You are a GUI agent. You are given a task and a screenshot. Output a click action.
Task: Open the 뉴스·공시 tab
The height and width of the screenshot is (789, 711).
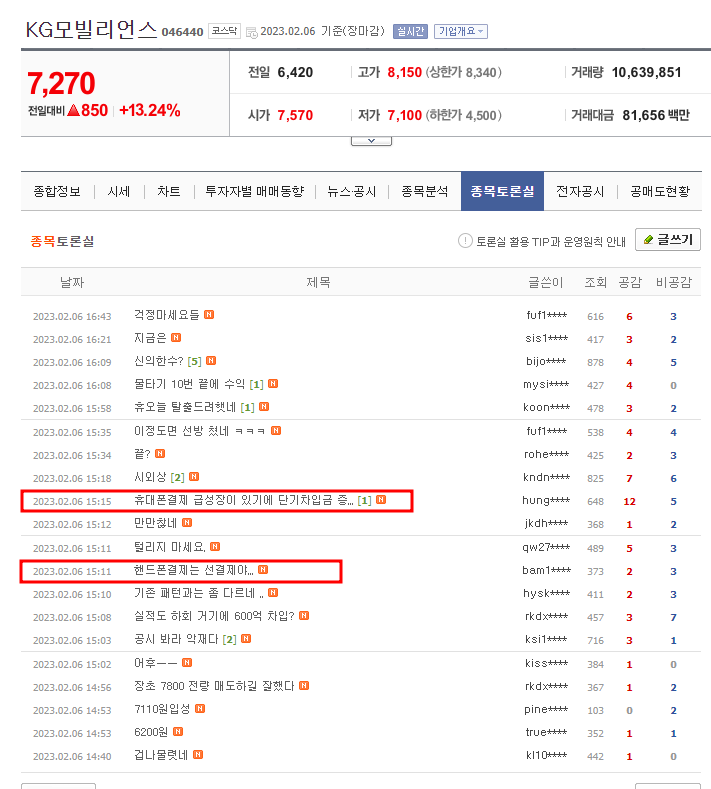351,191
